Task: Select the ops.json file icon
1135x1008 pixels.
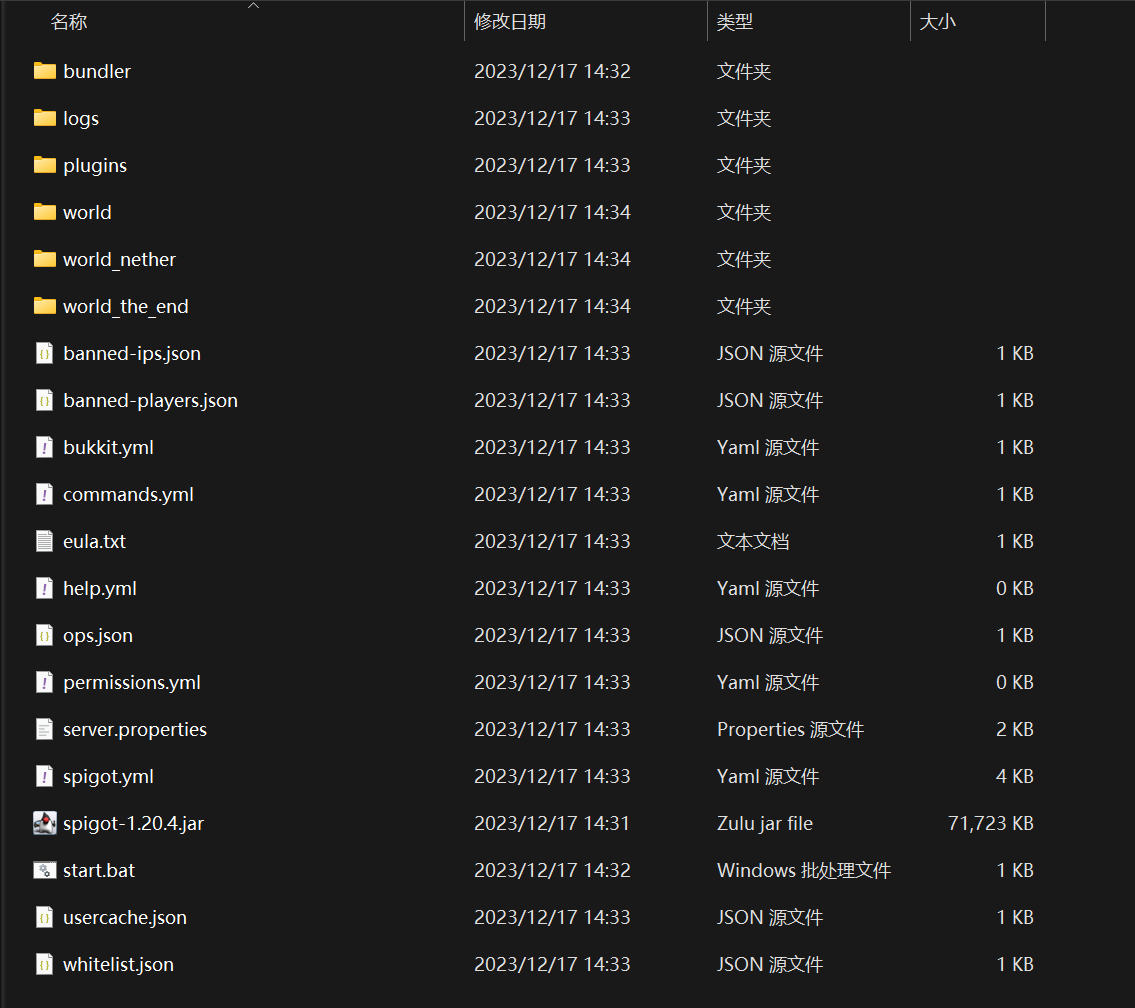Action: (45, 635)
